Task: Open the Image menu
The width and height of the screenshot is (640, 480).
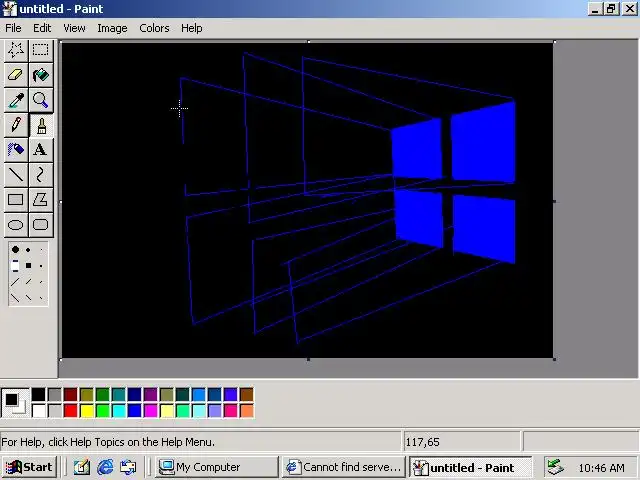Action: [112, 28]
